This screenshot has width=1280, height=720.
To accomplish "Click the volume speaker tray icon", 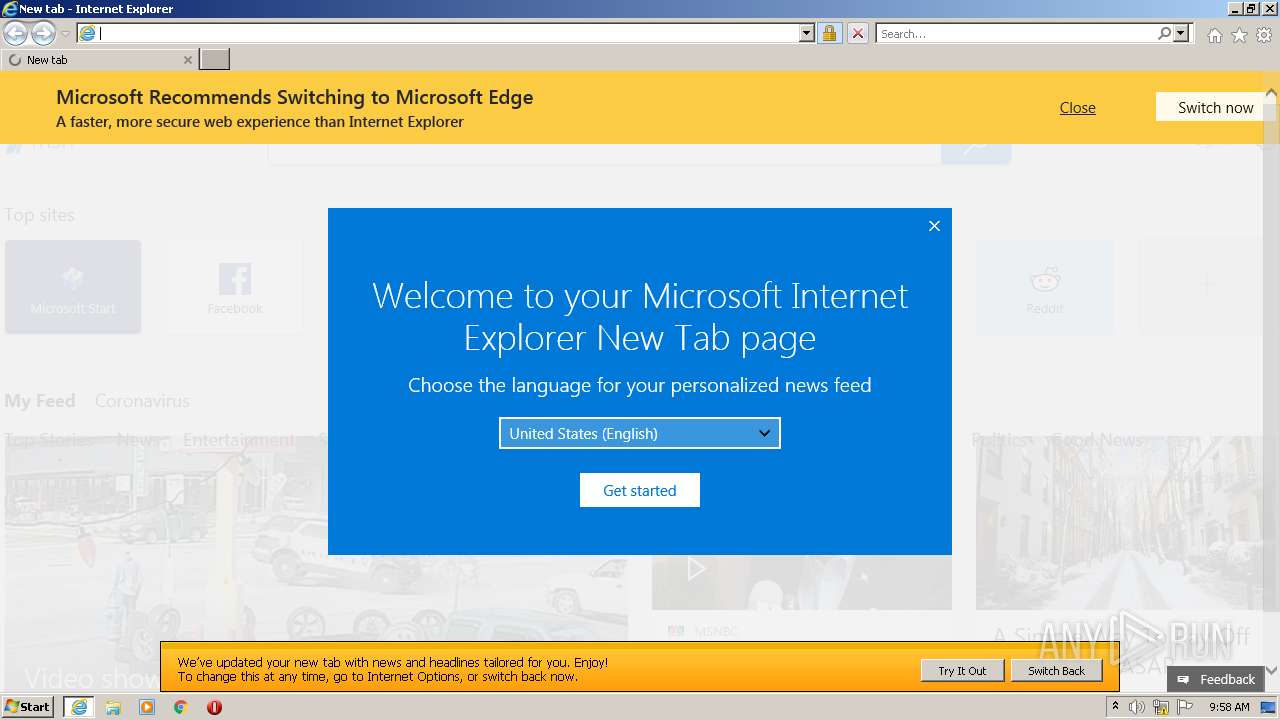I will click(x=1137, y=707).
